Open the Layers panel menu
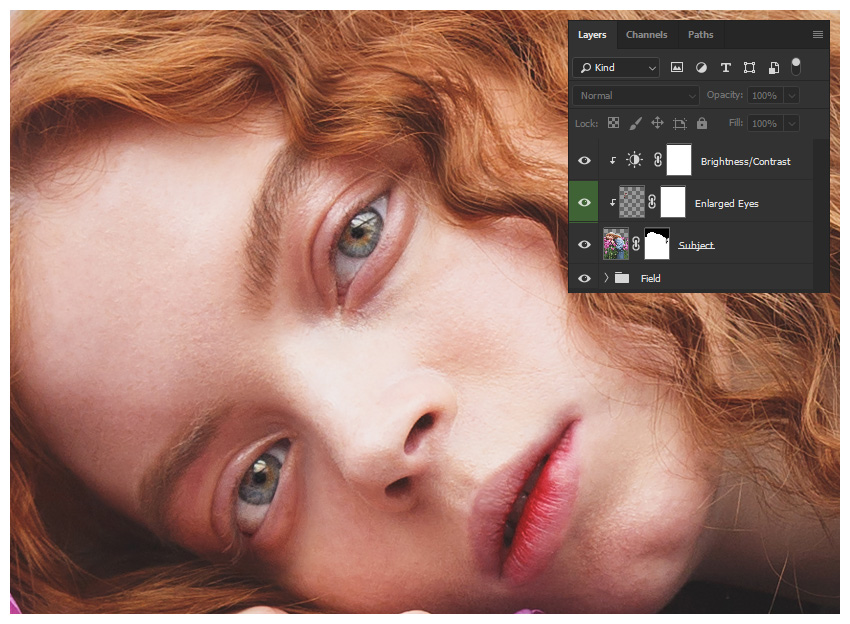Screen dimensions: 850x624 pos(817,35)
